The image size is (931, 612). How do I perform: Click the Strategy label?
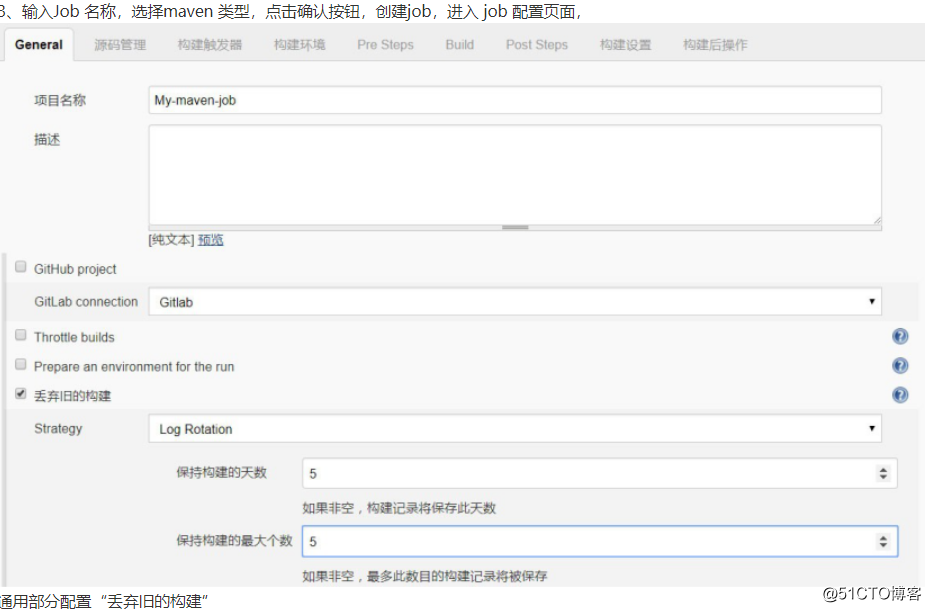pos(58,429)
